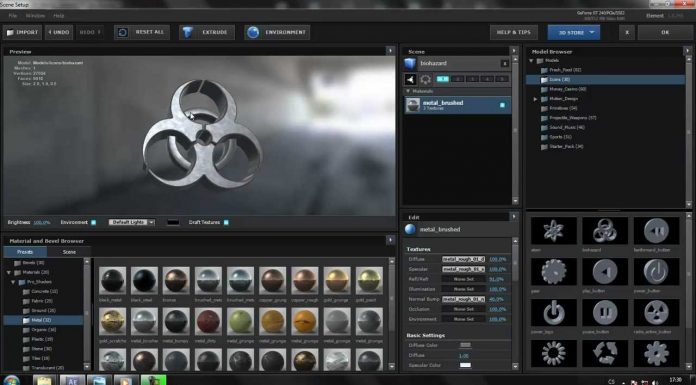Open the Preview panel options arrow
This screenshot has width=696, height=385.
(390, 51)
